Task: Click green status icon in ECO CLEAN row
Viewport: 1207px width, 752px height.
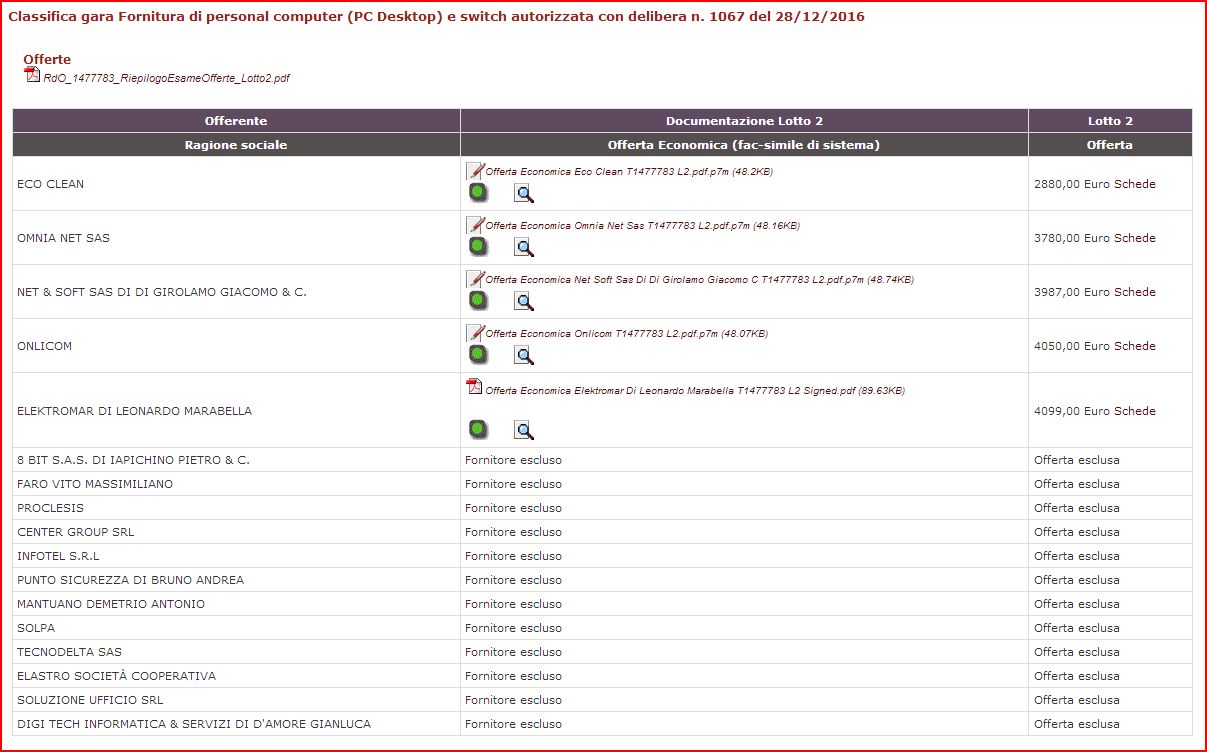Action: point(478,192)
